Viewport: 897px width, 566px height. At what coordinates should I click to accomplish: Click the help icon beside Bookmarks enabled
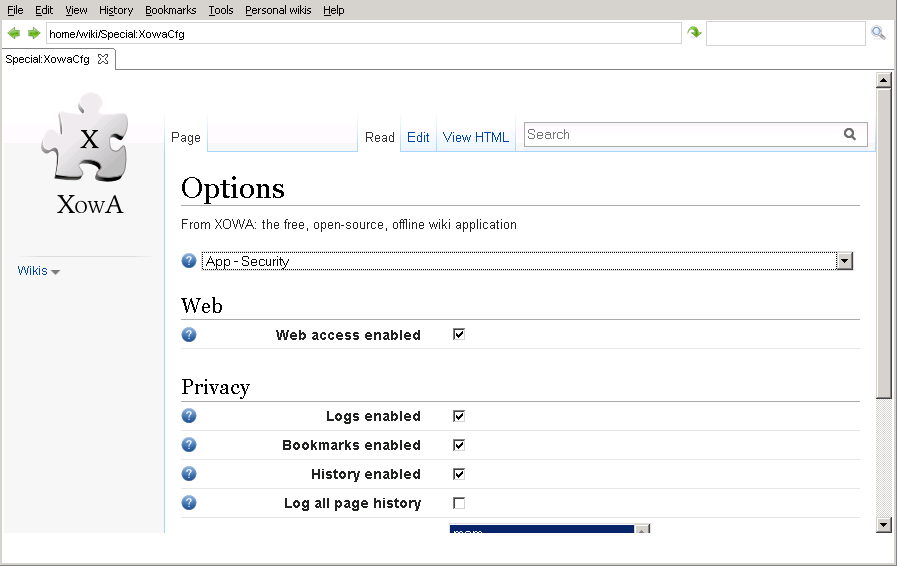tap(189, 445)
